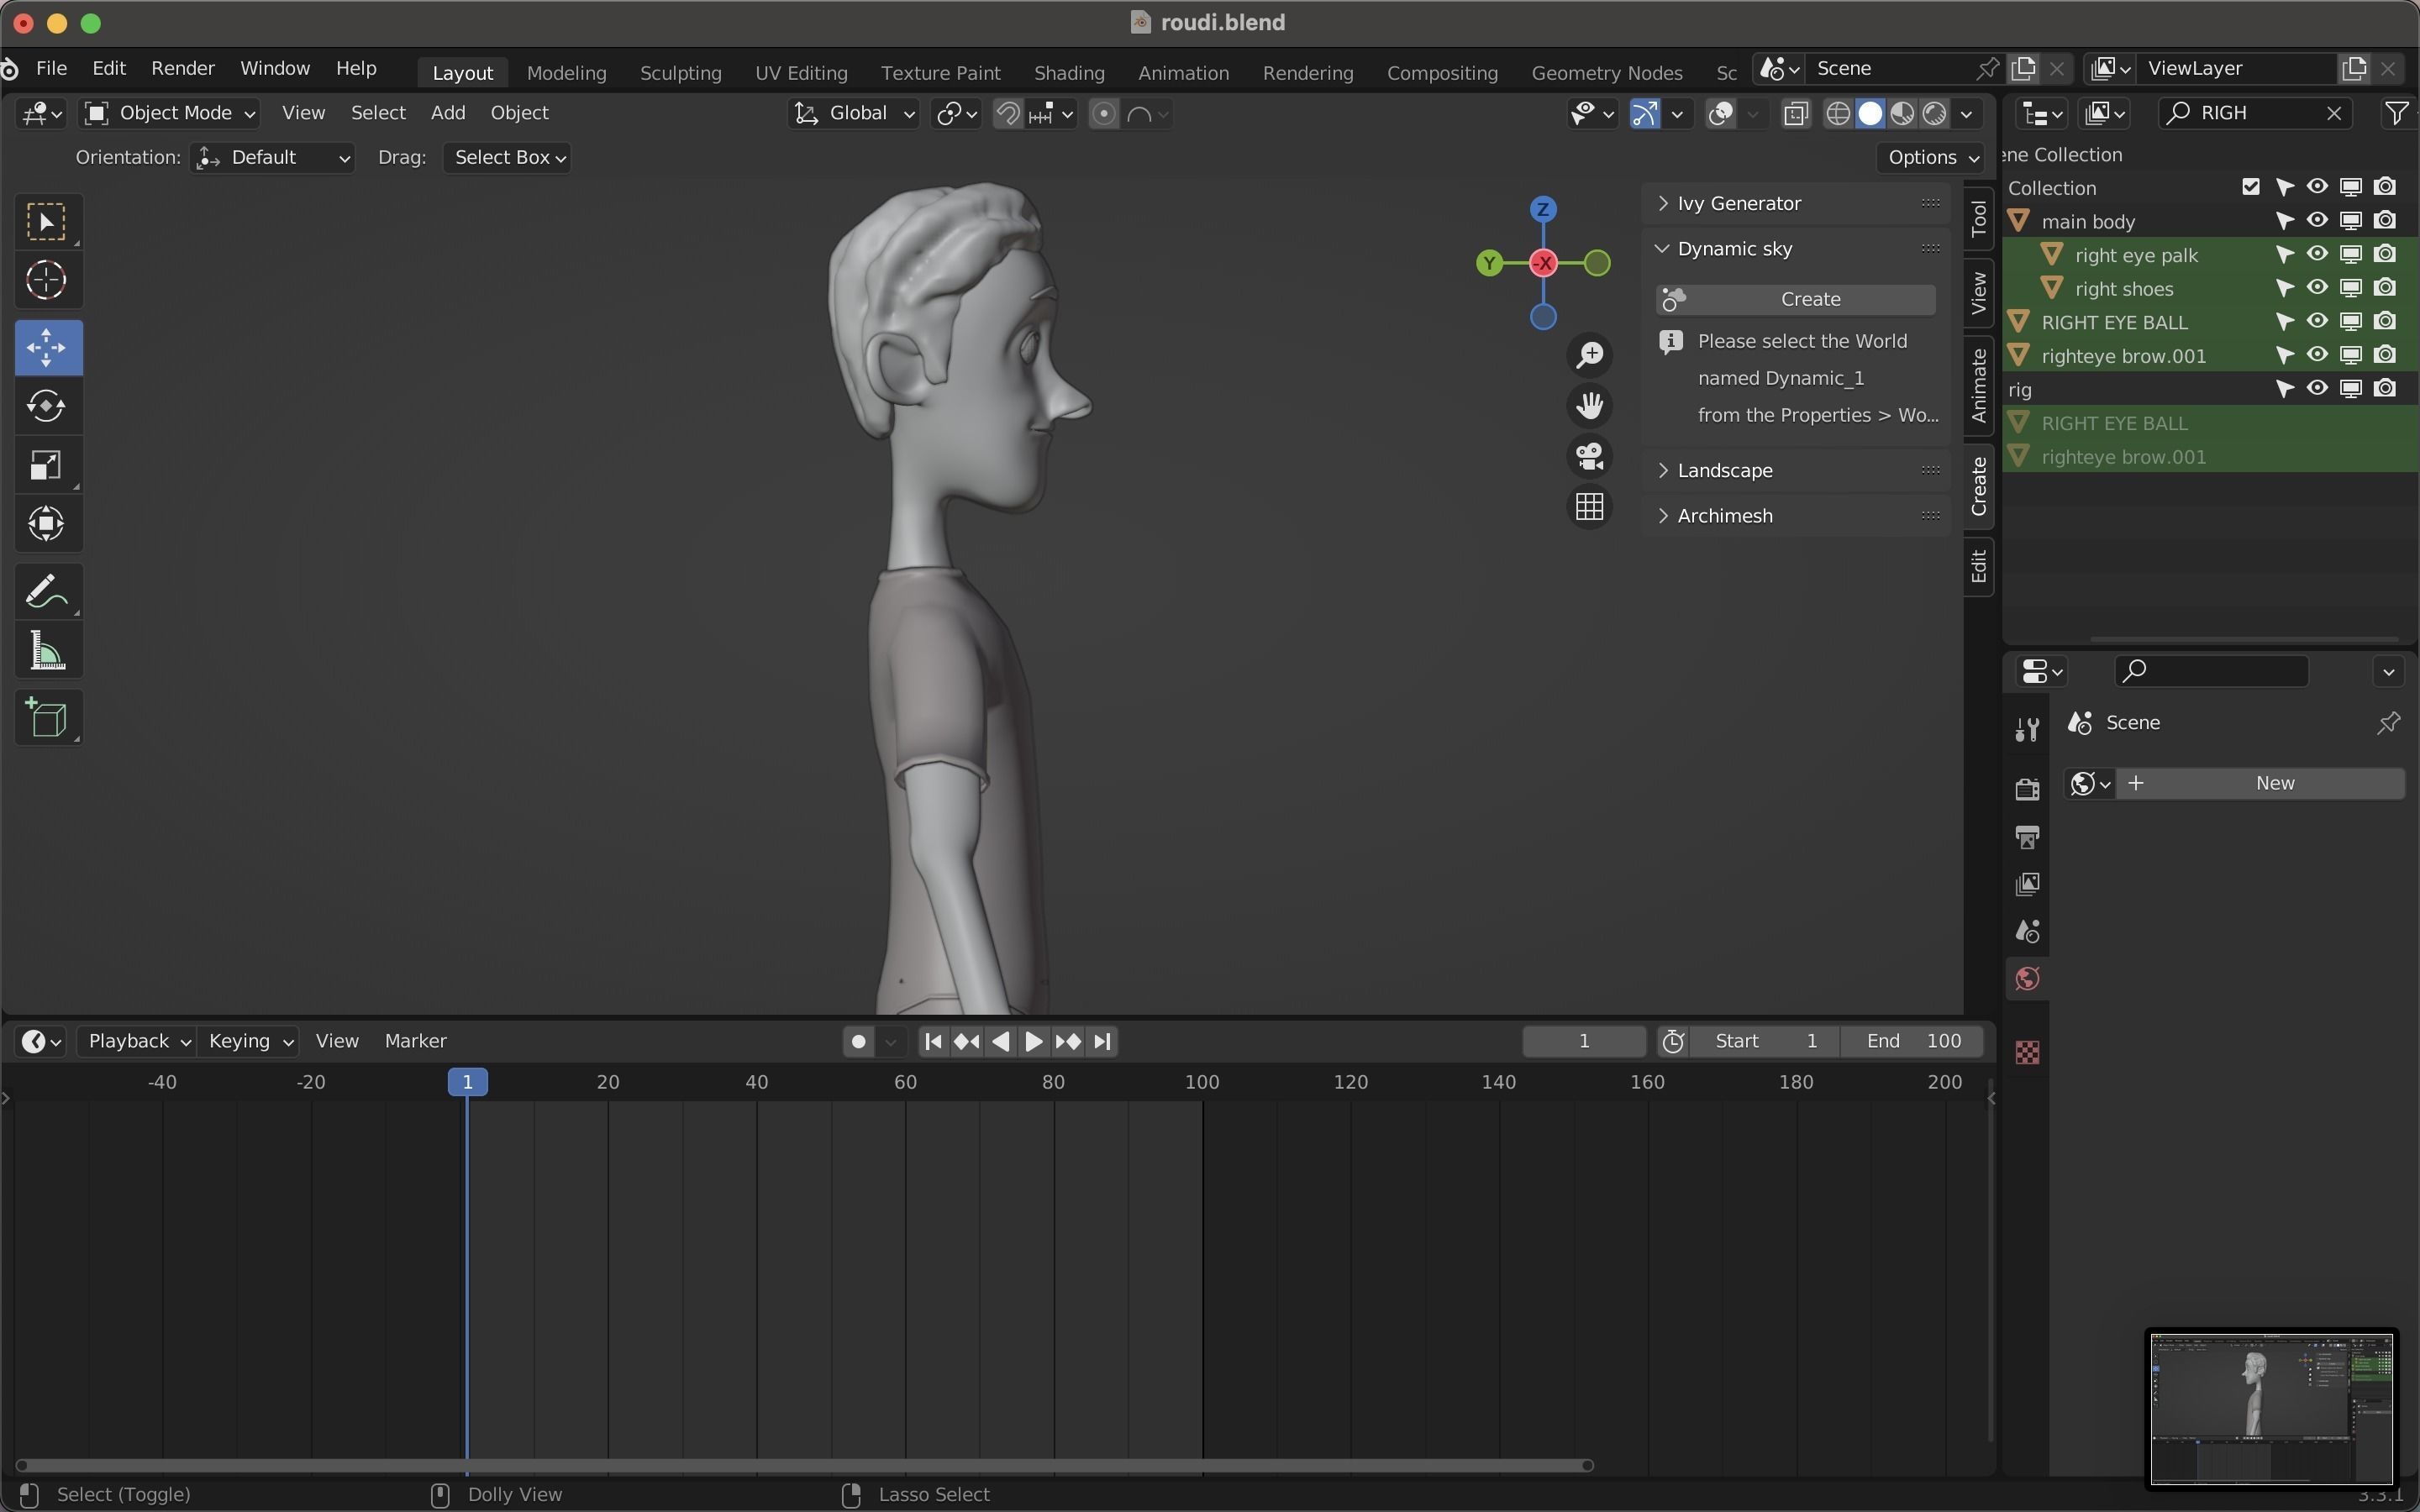Switch perspective/orthographic grid icon

[x=1589, y=507]
